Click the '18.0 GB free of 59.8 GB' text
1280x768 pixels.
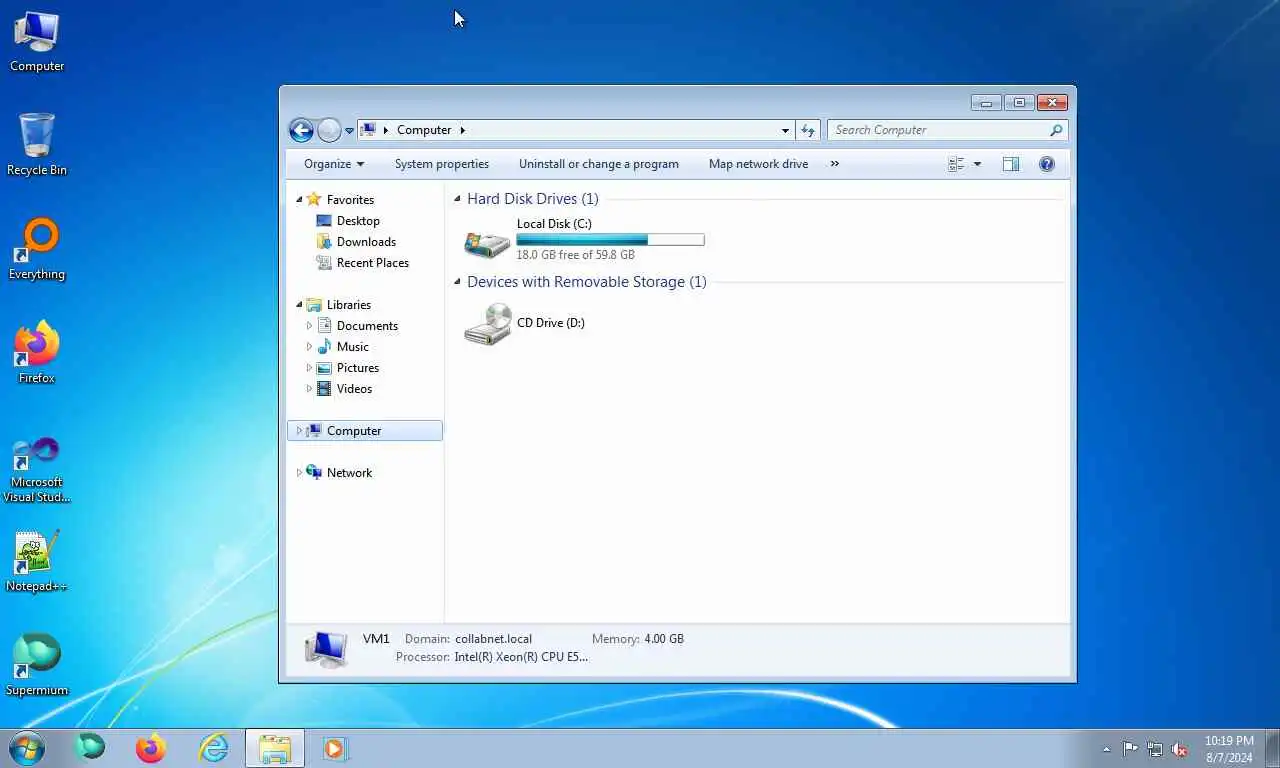[x=576, y=255]
